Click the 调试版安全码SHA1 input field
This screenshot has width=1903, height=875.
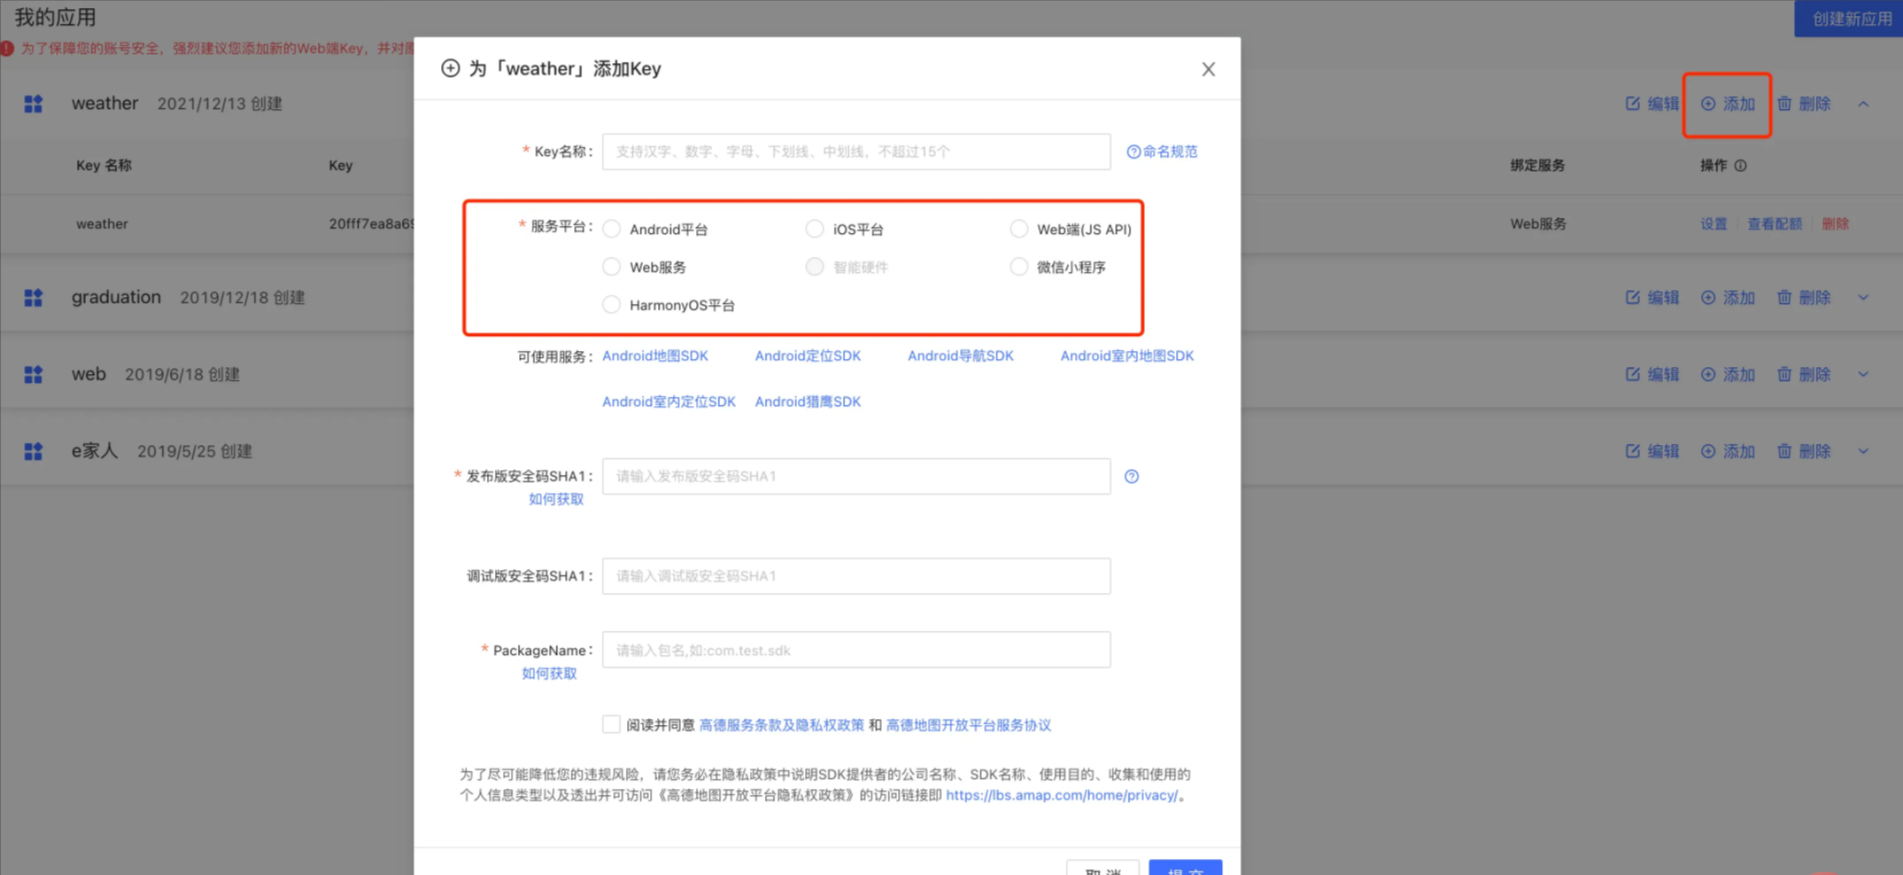pyautogui.click(x=856, y=576)
